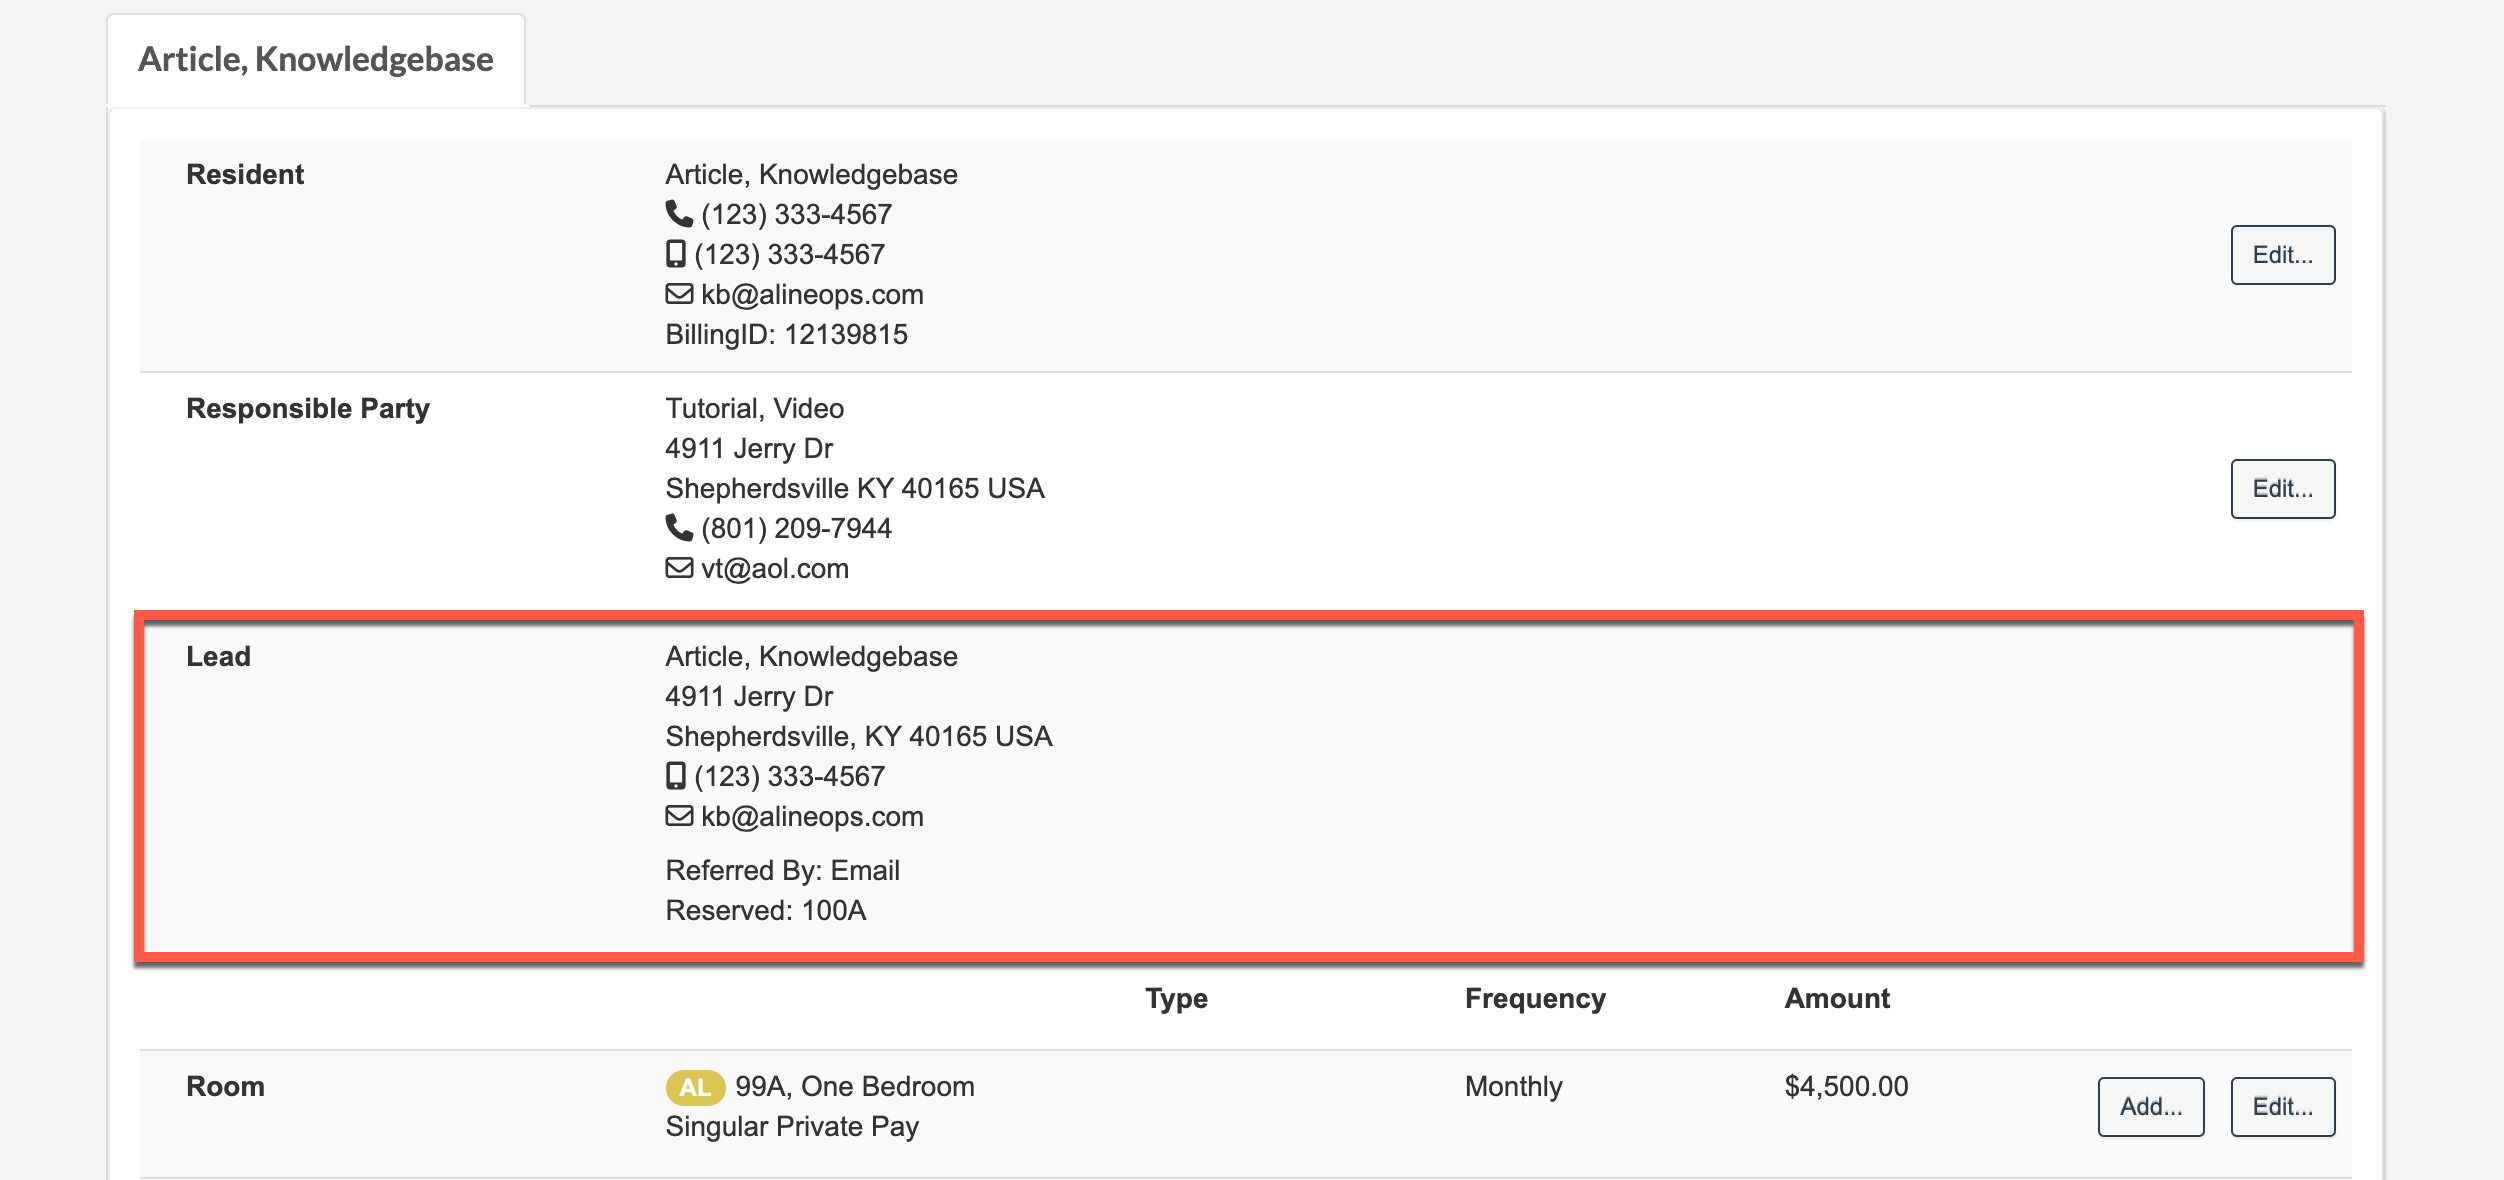Screen dimensions: 2504x1180
Task: Click the Edit button in Room row
Action: point(2282,1106)
